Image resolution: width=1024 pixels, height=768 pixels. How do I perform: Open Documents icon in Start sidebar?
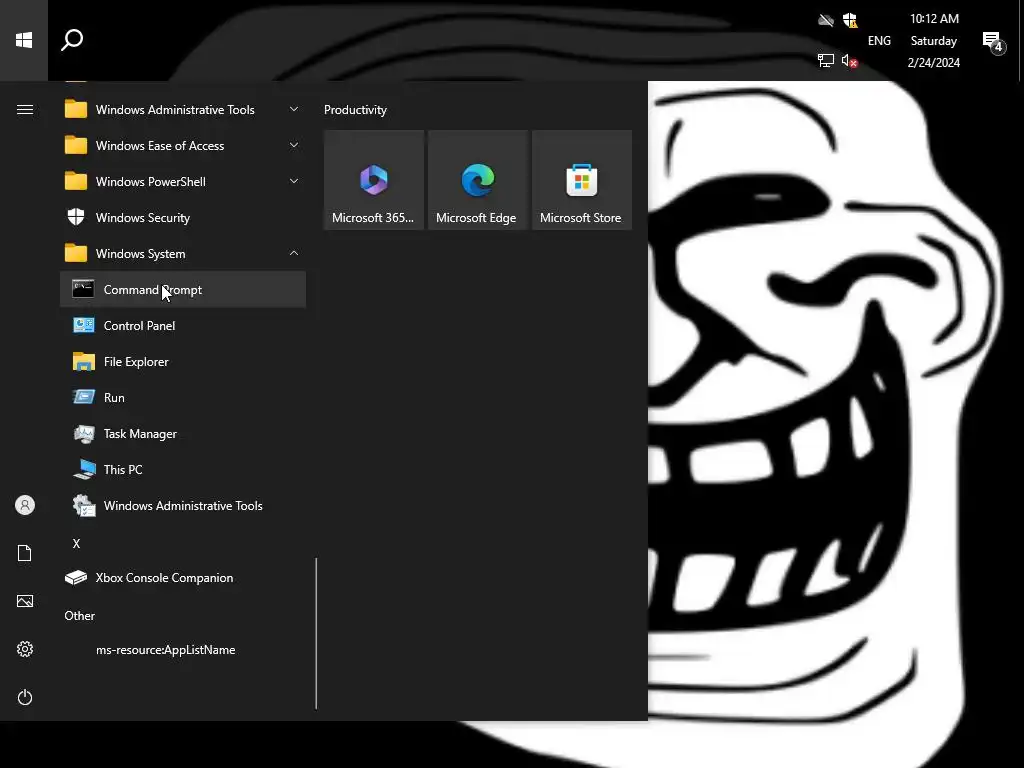[25, 553]
